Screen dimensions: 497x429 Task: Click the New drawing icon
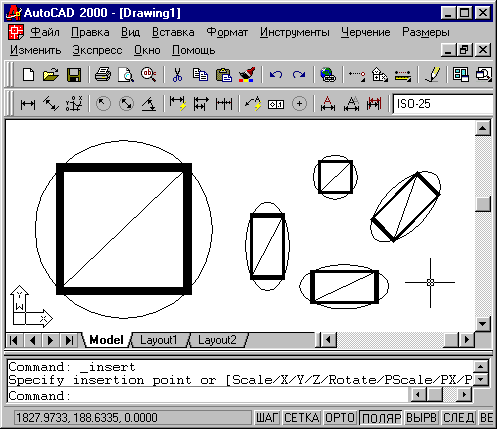point(28,75)
